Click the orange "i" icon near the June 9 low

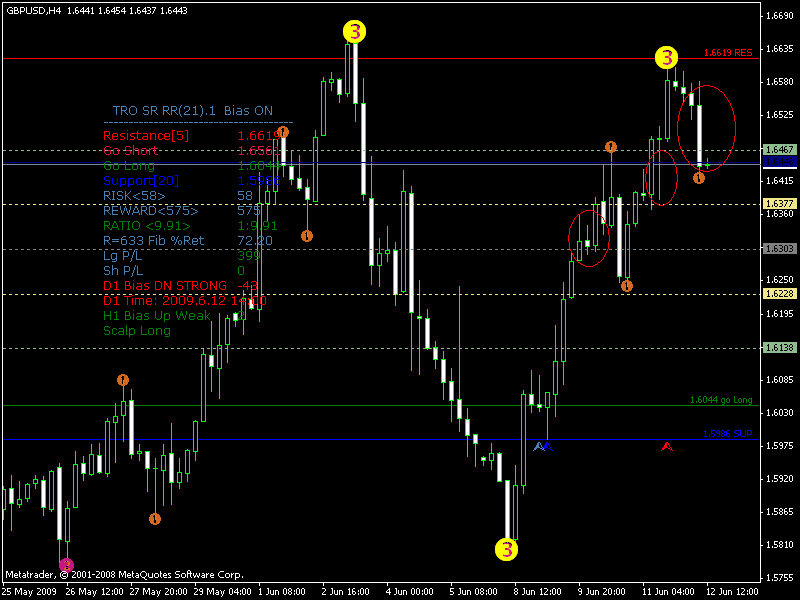[x=626, y=286]
